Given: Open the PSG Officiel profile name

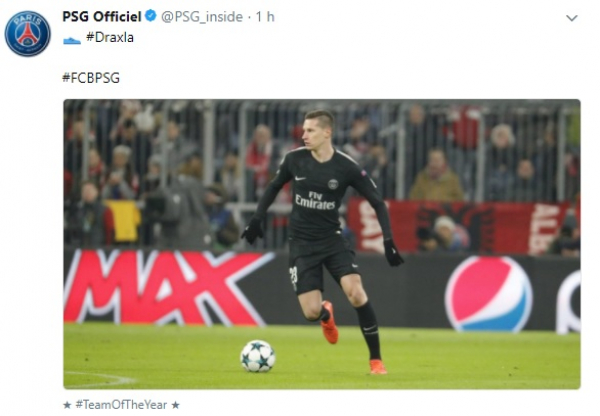Looking at the screenshot, I should click(102, 16).
